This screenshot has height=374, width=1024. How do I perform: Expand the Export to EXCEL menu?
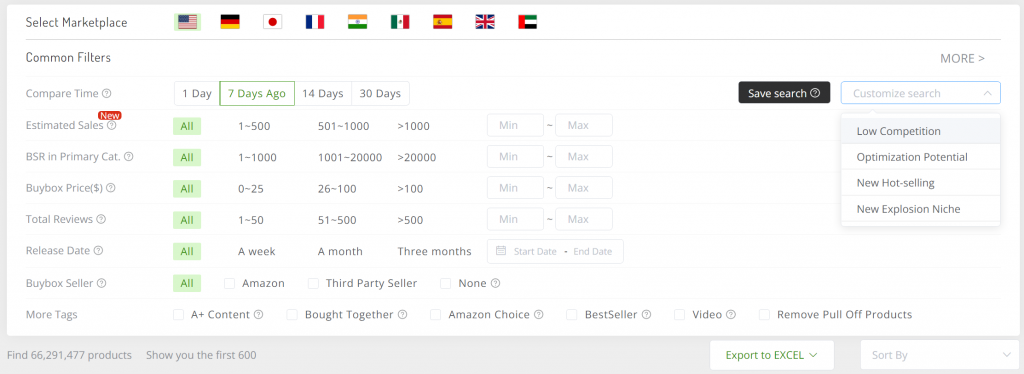pyautogui.click(x=772, y=356)
